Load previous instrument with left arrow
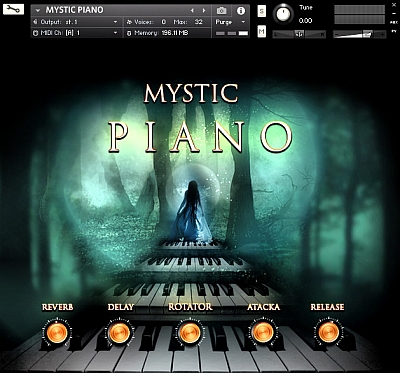 tap(192, 10)
